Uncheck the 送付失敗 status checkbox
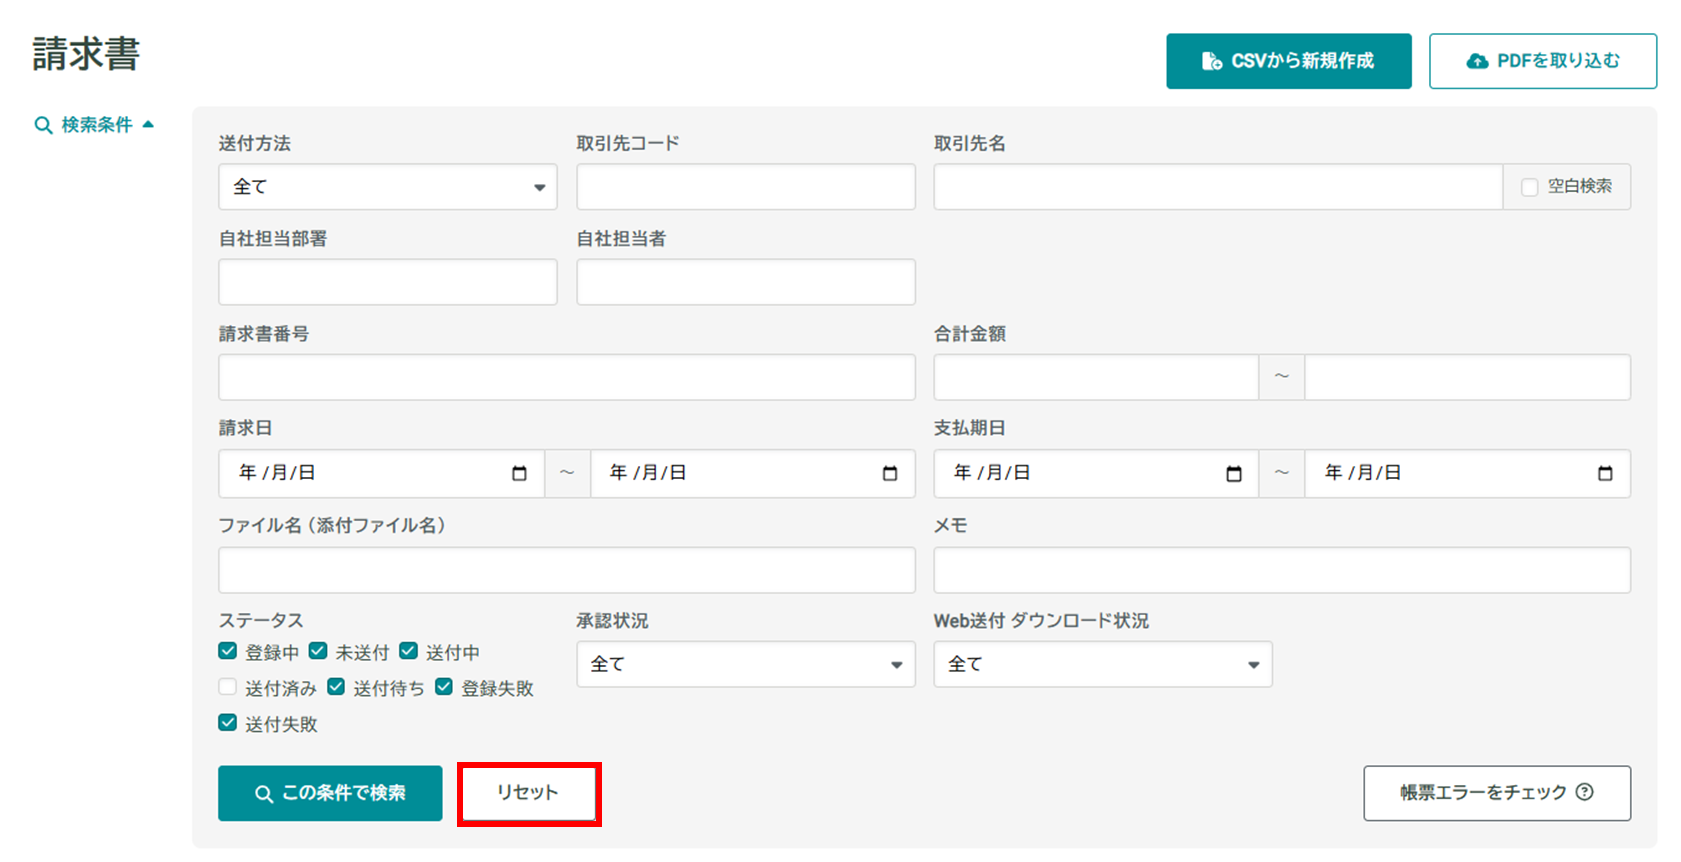Image resolution: width=1681 pixels, height=862 pixels. [228, 723]
